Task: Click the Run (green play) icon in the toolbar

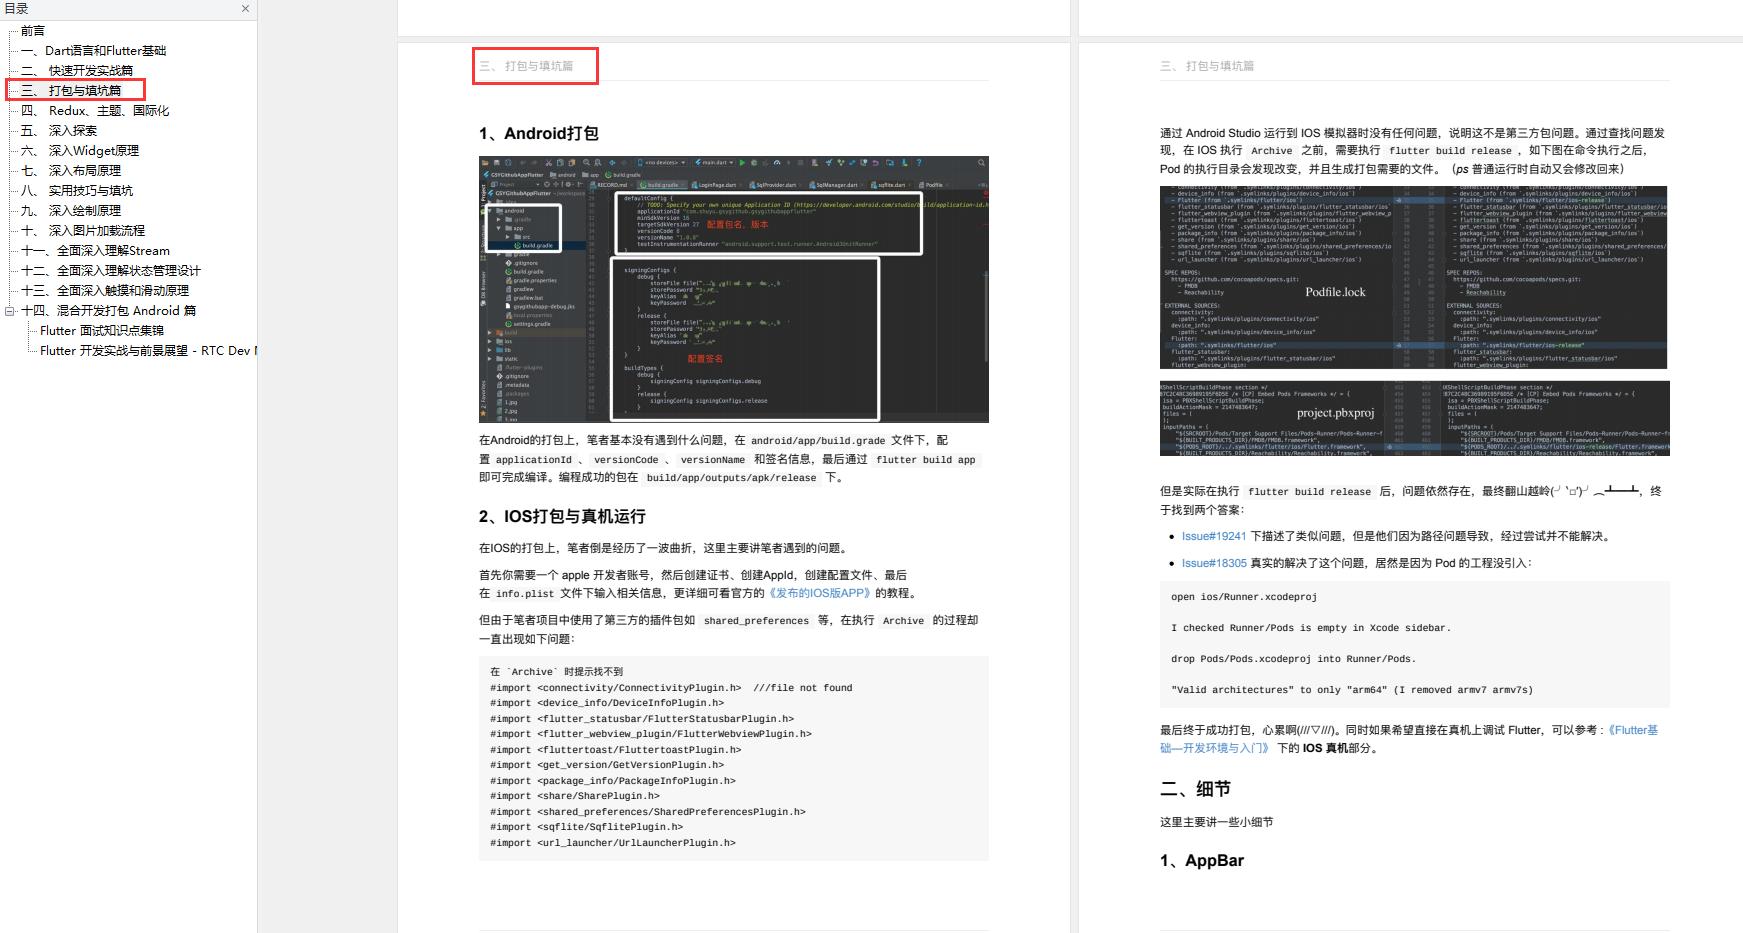Action: (x=742, y=162)
